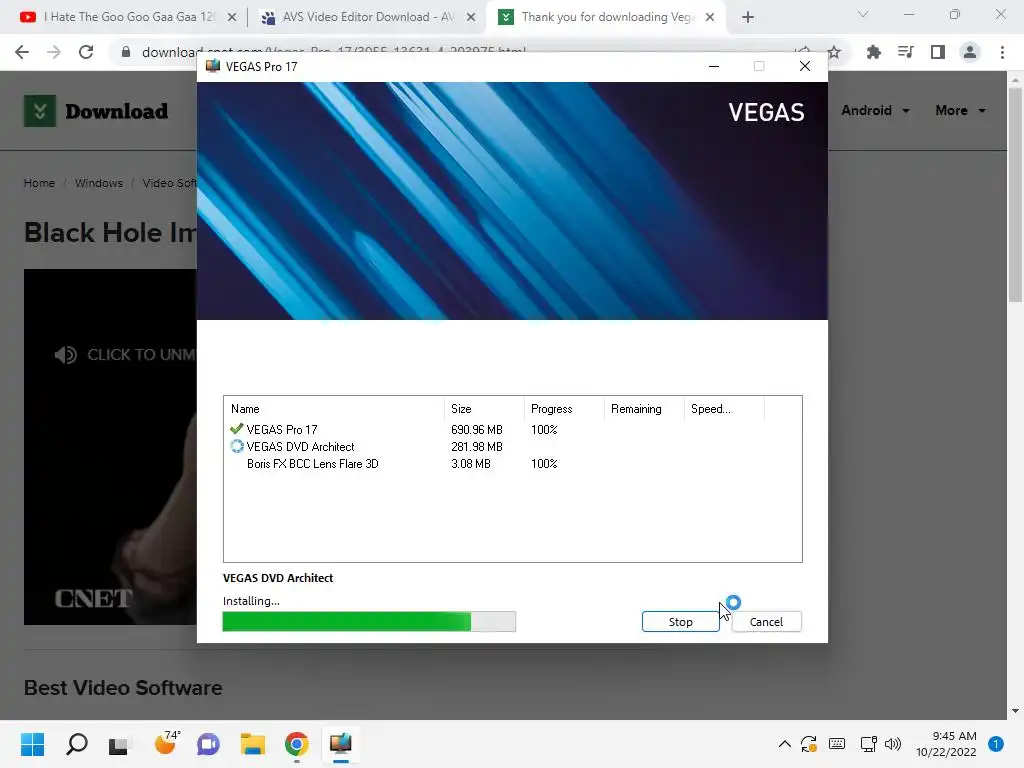Image resolution: width=1024 pixels, height=768 pixels.
Task: Click the scrollbar down arrow on the webpage
Action: pyautogui.click(x=1015, y=711)
